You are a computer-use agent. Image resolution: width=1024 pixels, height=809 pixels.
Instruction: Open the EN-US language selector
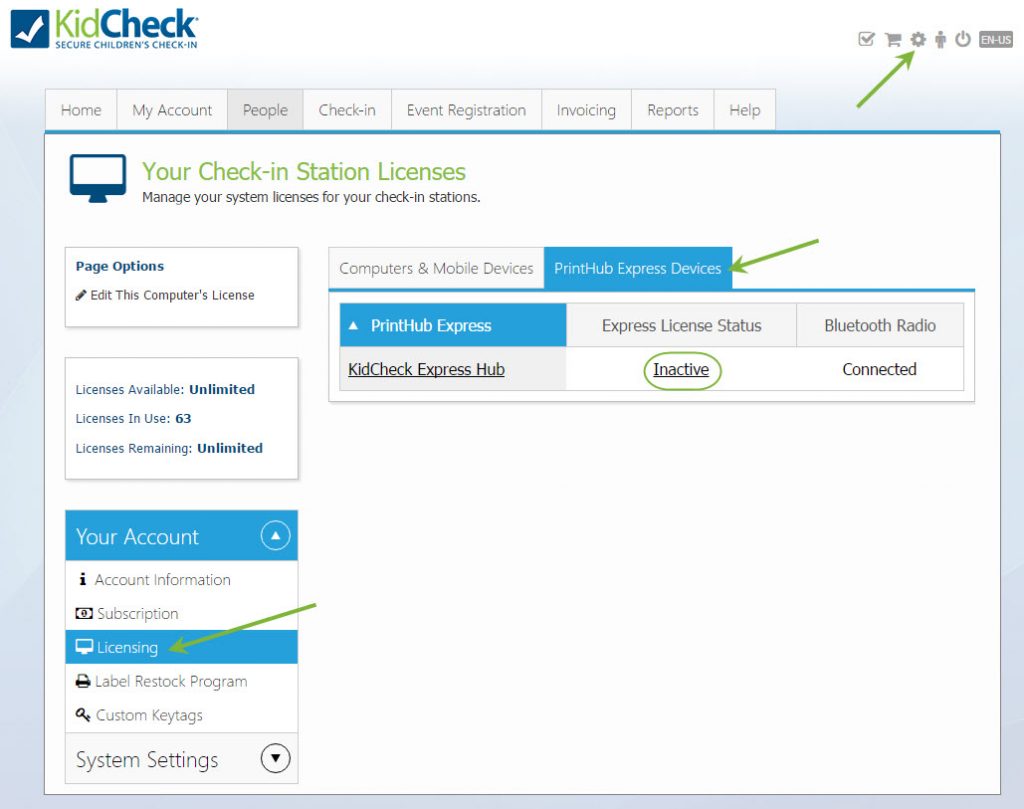pyautogui.click(x=996, y=39)
